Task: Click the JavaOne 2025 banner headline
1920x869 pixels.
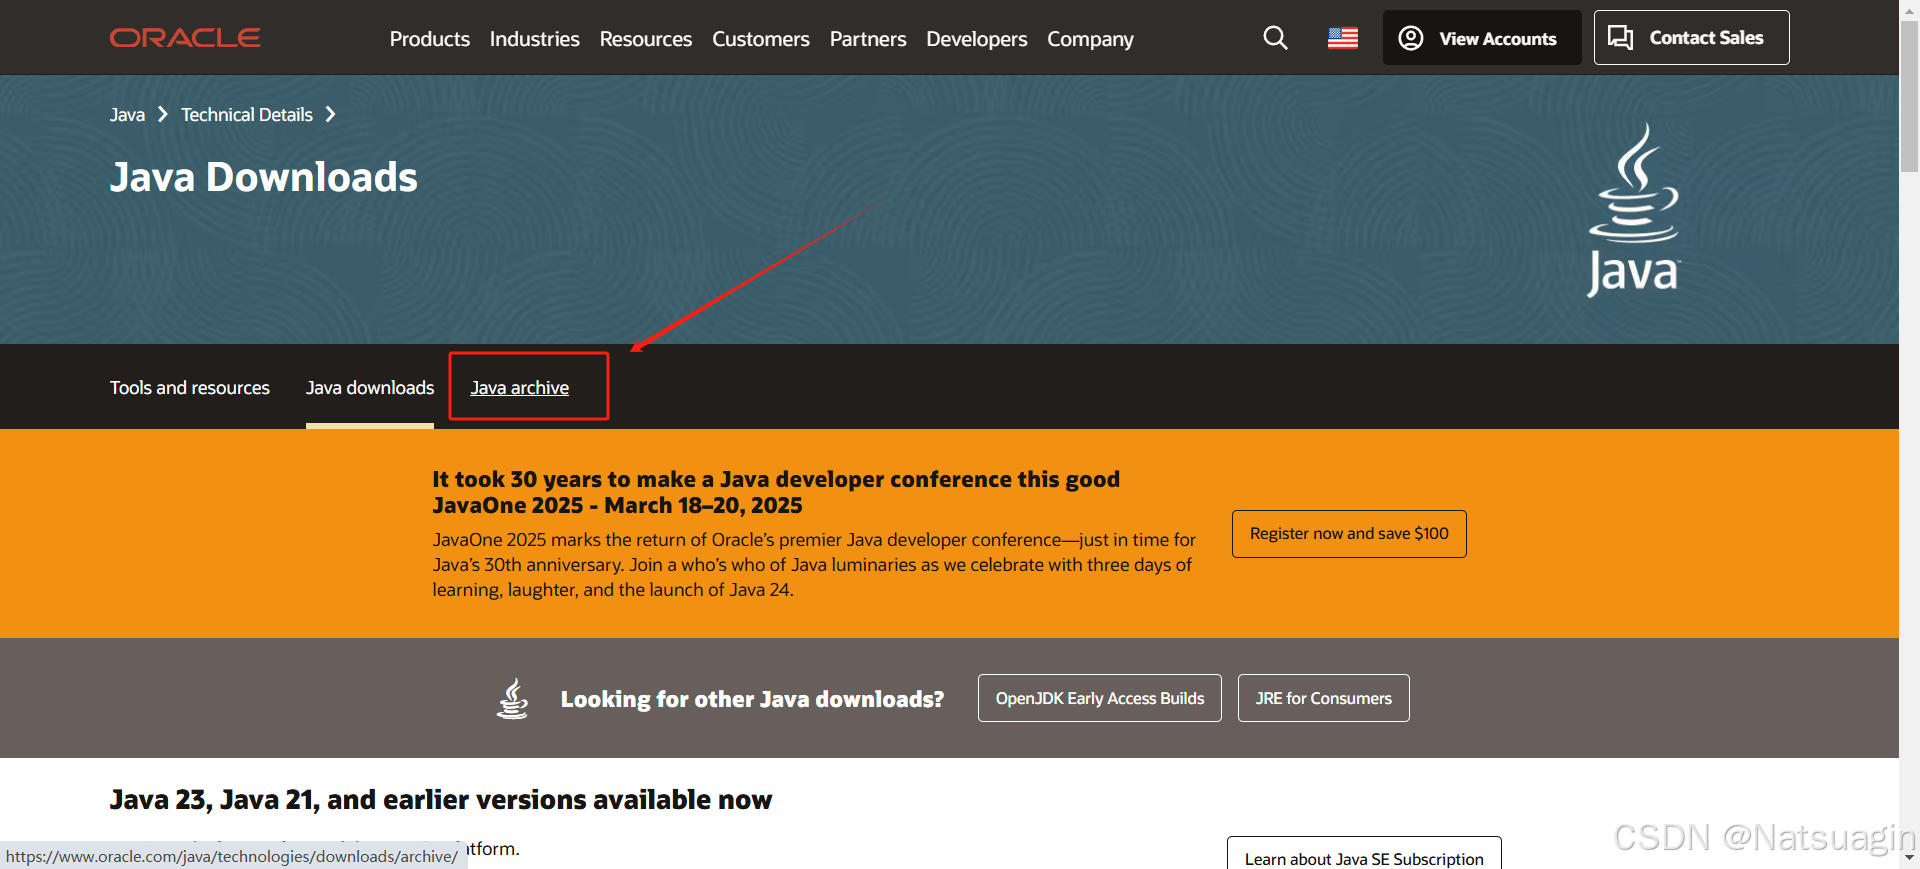Action: pyautogui.click(x=776, y=492)
